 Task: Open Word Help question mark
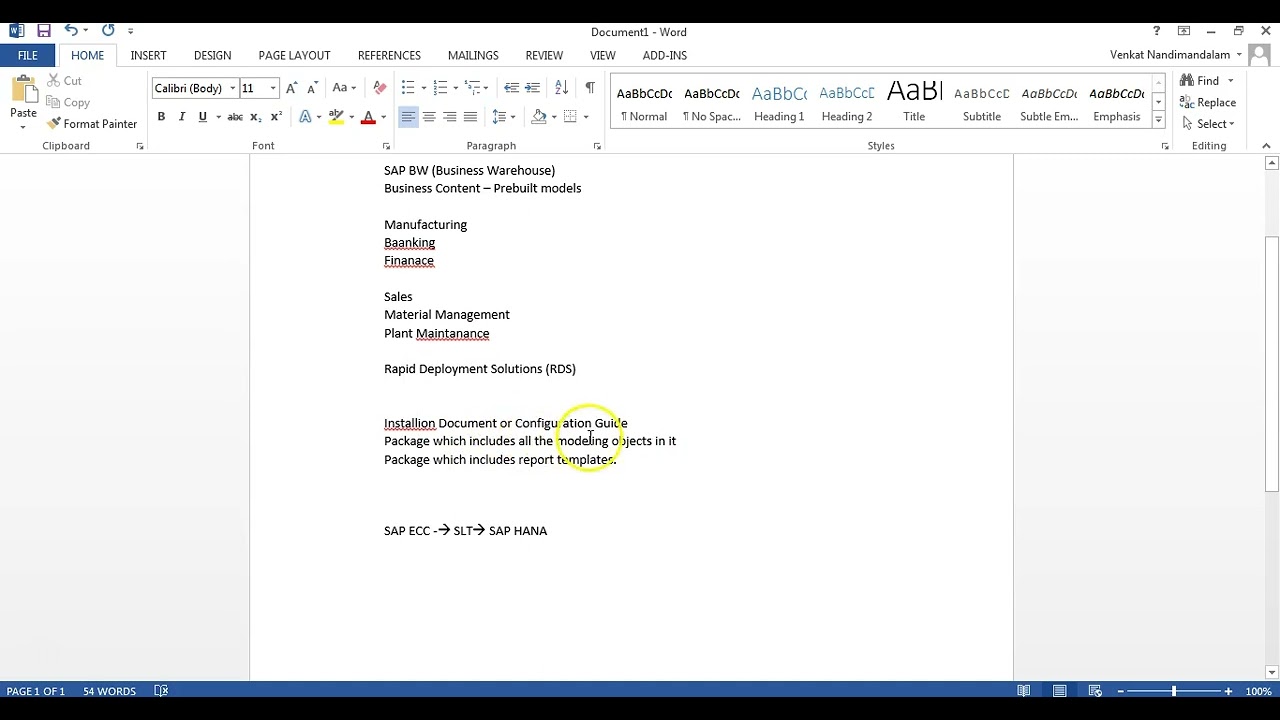pyautogui.click(x=1157, y=31)
